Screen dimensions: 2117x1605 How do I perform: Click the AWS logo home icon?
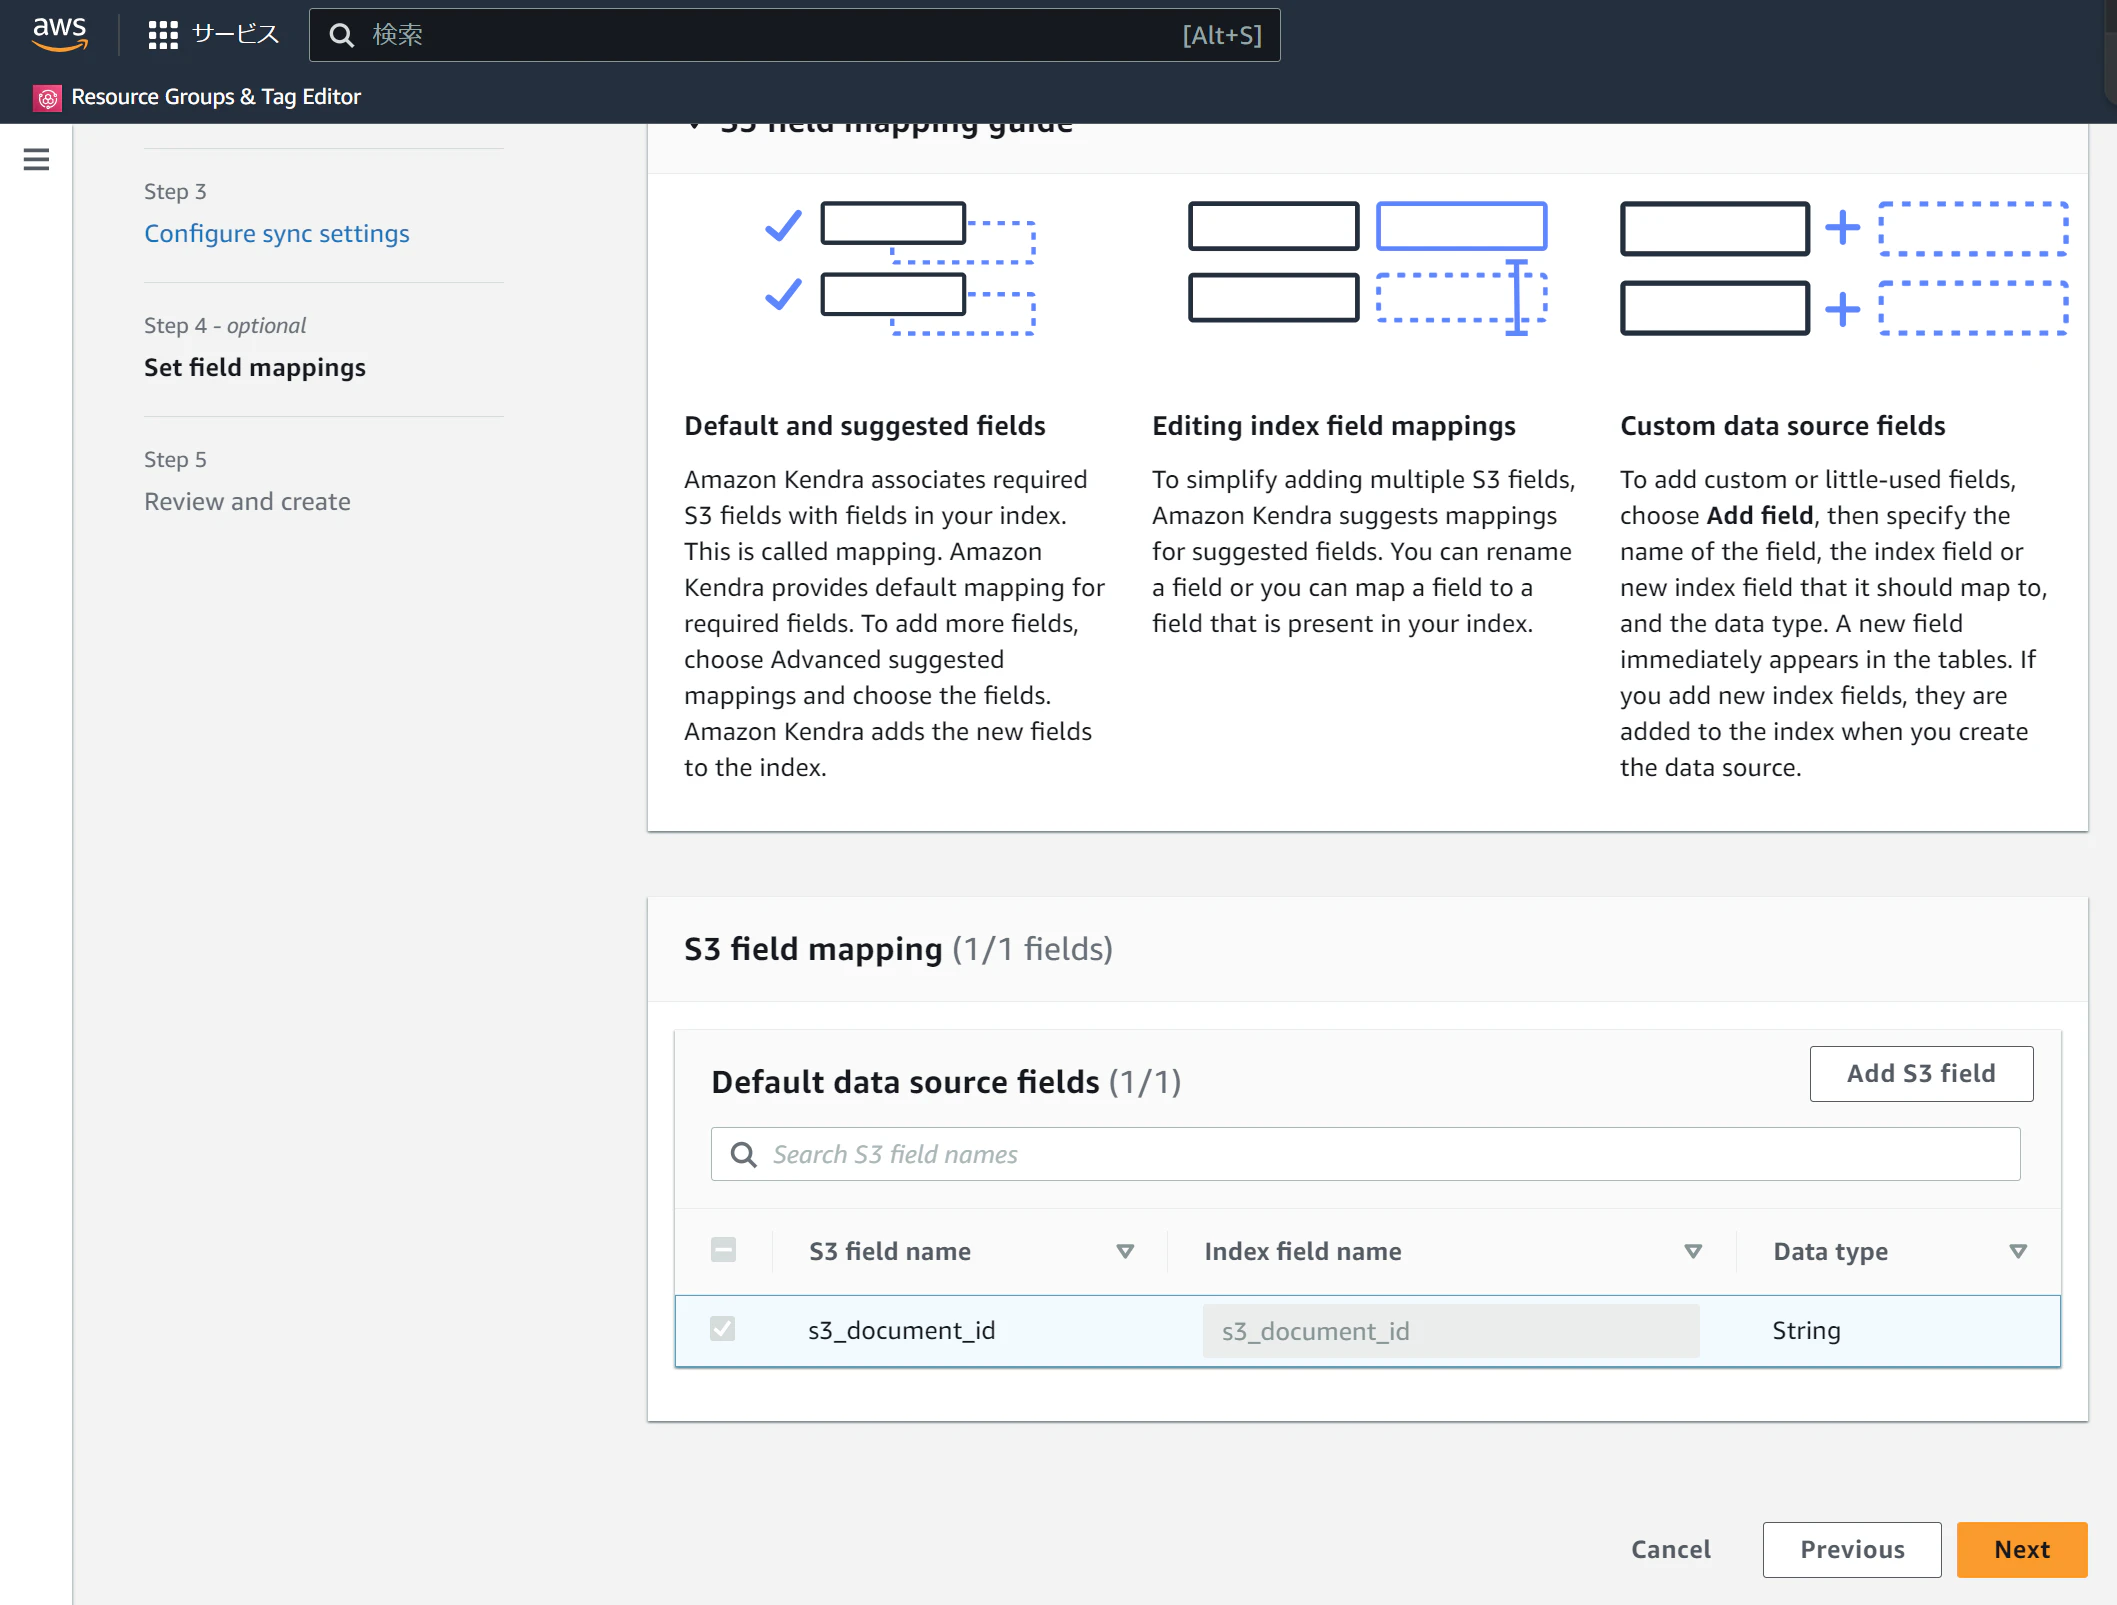tap(60, 33)
